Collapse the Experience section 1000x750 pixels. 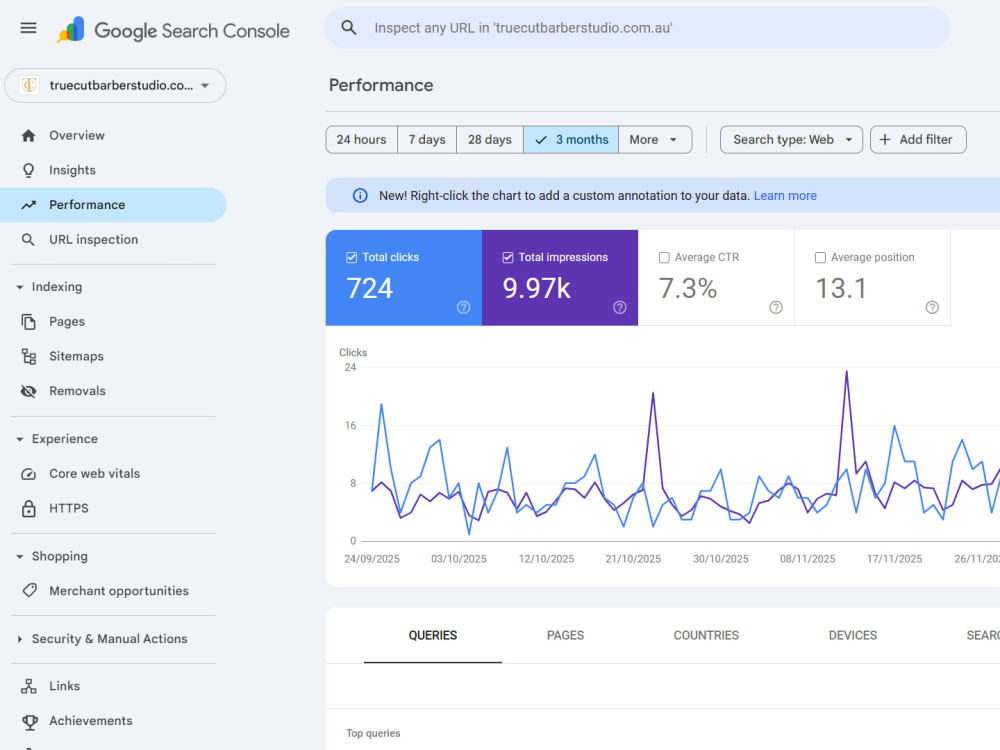pos(20,439)
